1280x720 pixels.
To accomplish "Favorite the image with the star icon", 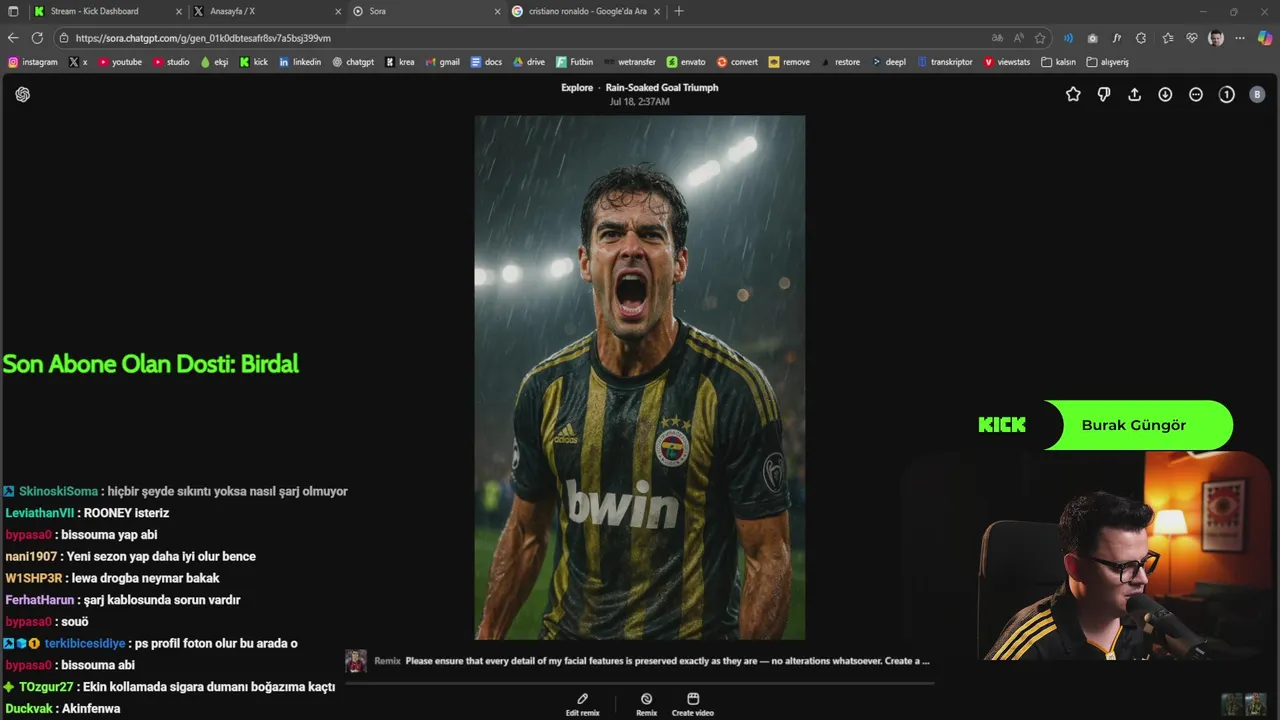I will [x=1073, y=94].
